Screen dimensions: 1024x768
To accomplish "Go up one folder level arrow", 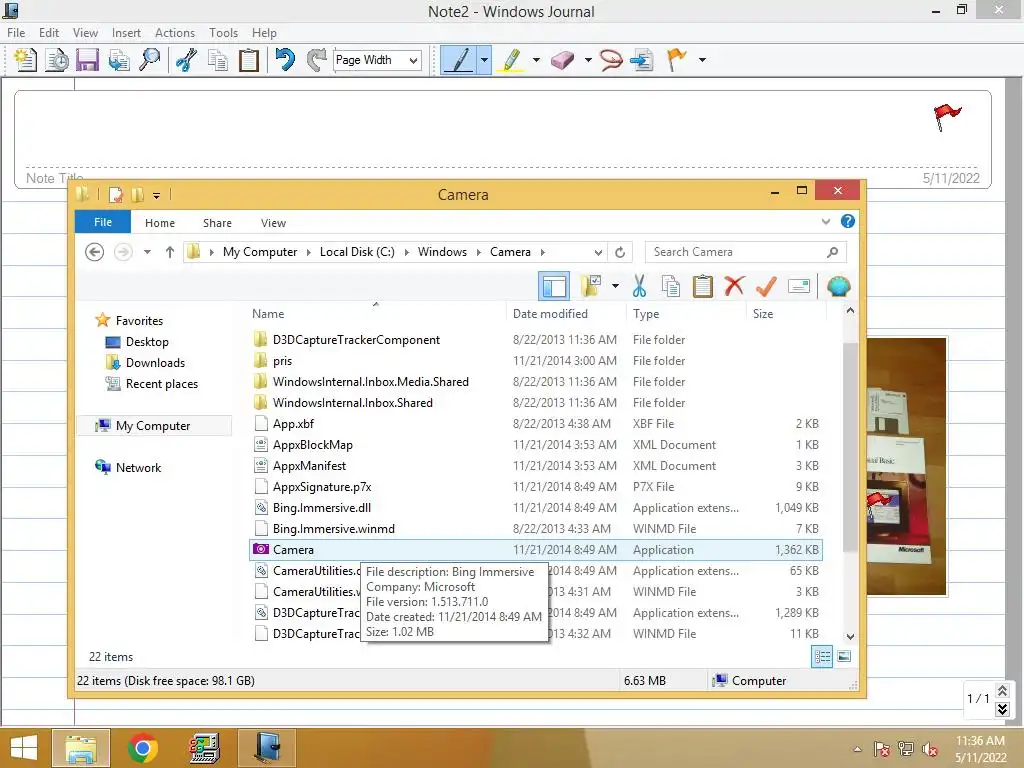I will 170,252.
